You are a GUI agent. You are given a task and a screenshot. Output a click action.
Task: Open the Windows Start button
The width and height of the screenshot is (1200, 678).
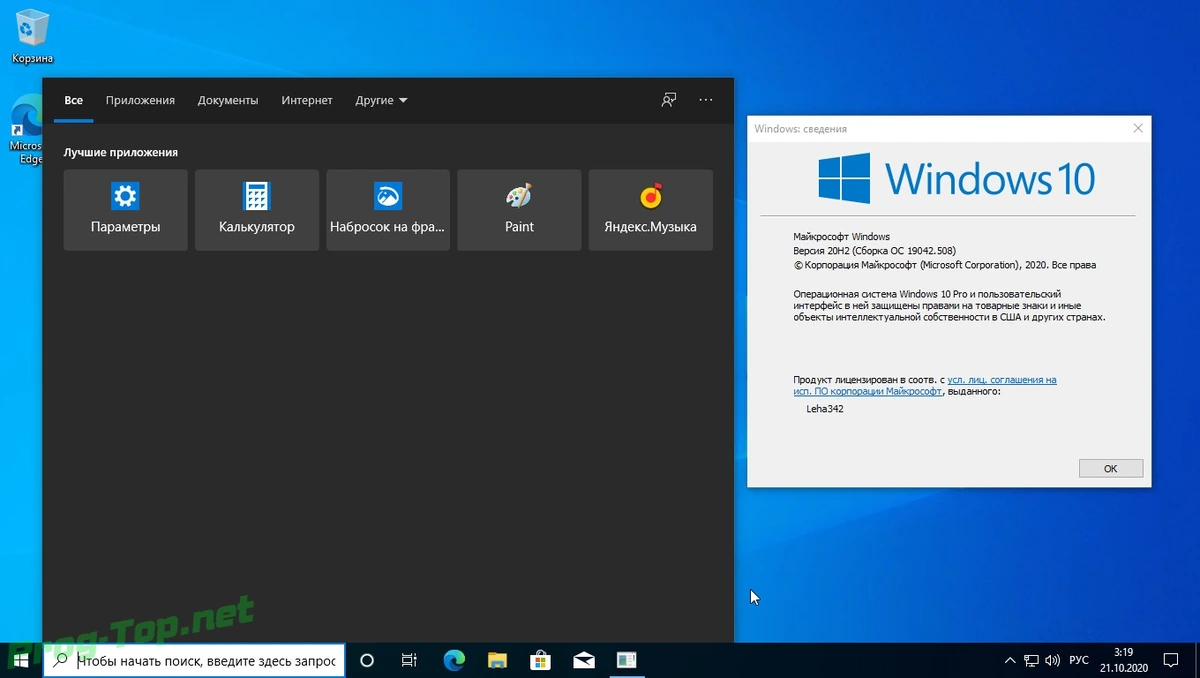21,661
